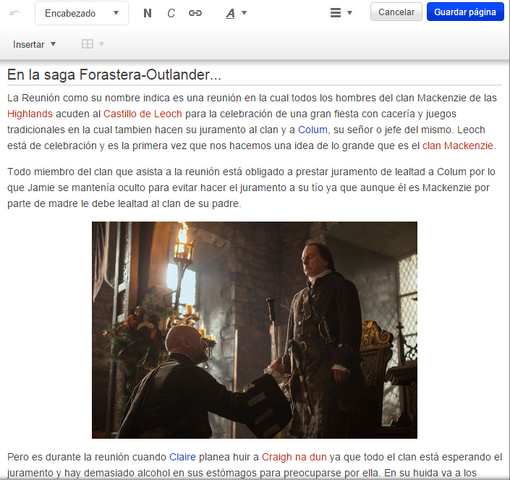Click the undo arrow icon
The image size is (510, 480).
coord(15,13)
